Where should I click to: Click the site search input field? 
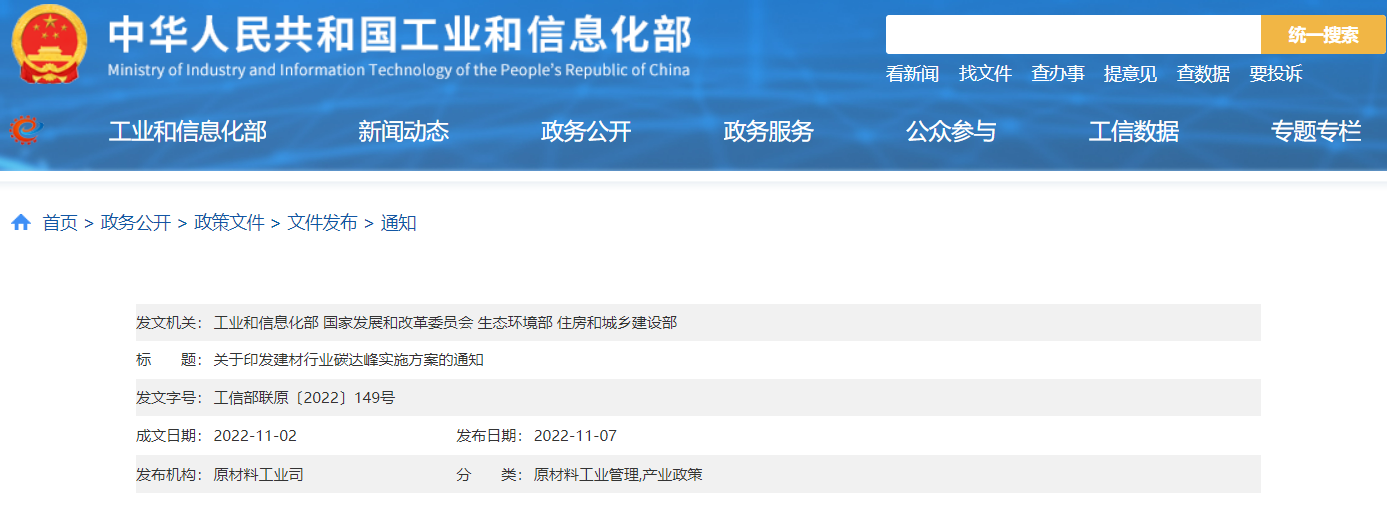[x=1073, y=35]
